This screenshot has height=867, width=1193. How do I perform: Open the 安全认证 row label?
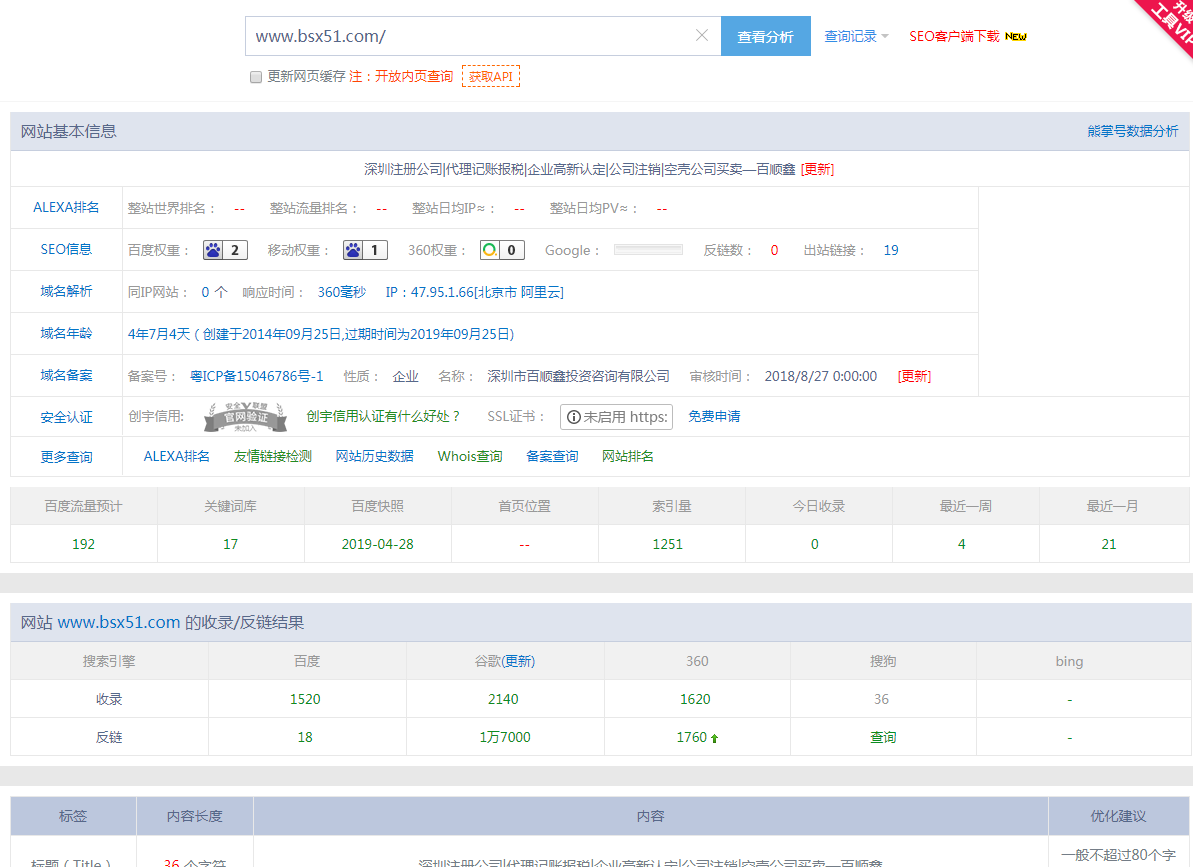(66, 417)
